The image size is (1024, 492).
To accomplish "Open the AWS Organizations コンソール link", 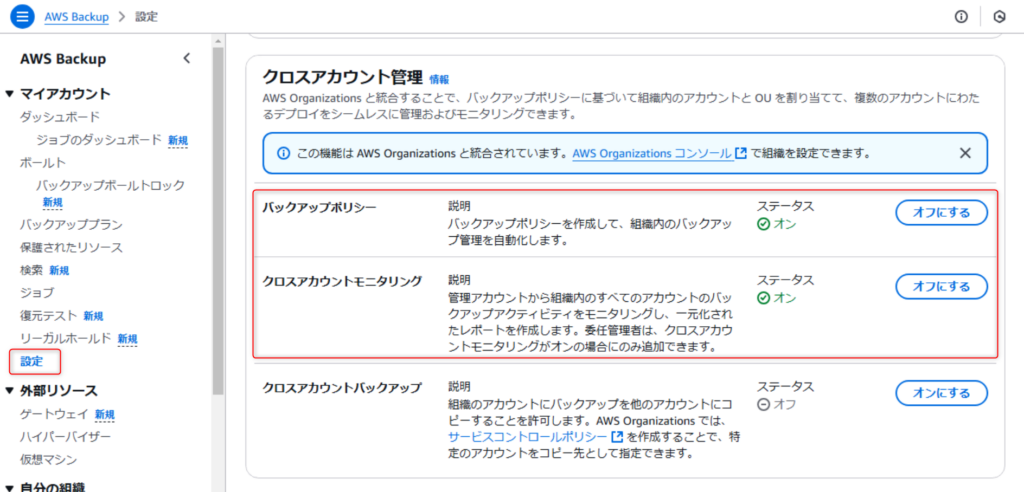I will point(652,154).
